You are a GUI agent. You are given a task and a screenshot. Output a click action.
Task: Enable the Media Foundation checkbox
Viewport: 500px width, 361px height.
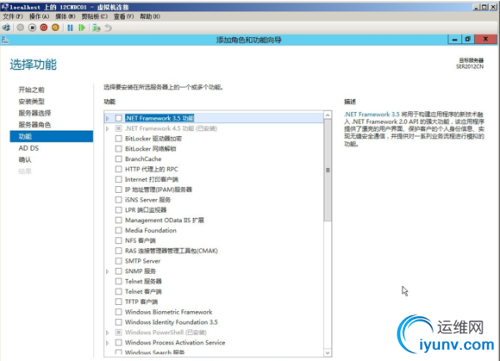coord(118,230)
